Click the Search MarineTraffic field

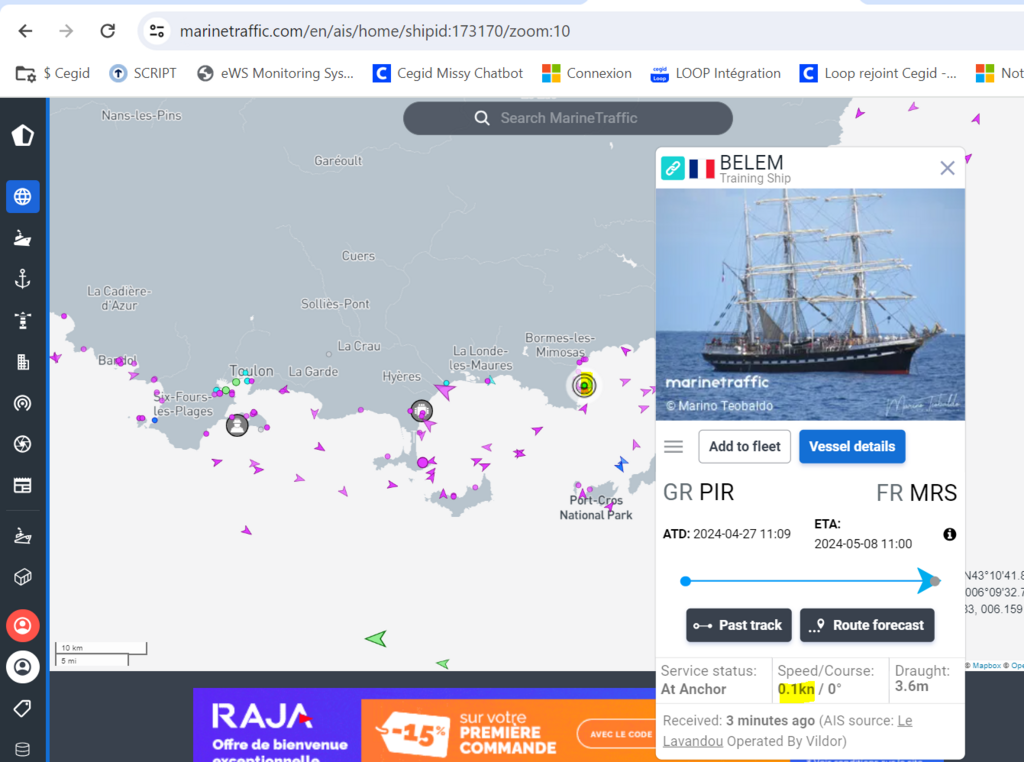click(568, 118)
